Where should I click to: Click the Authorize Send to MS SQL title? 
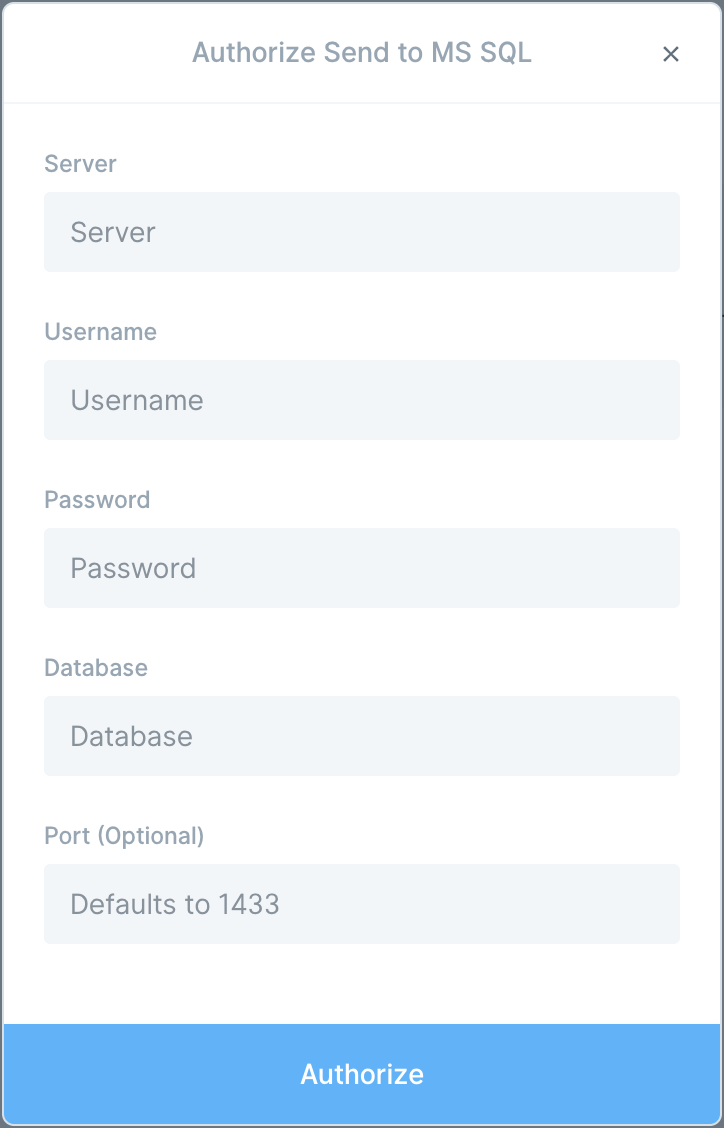362,53
